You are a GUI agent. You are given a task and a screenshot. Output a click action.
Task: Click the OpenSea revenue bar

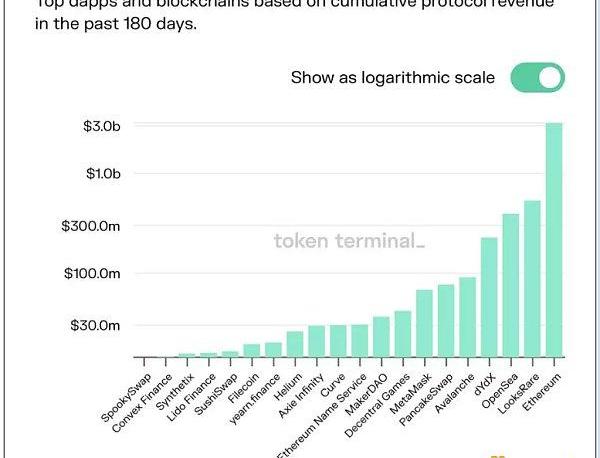click(x=510, y=285)
